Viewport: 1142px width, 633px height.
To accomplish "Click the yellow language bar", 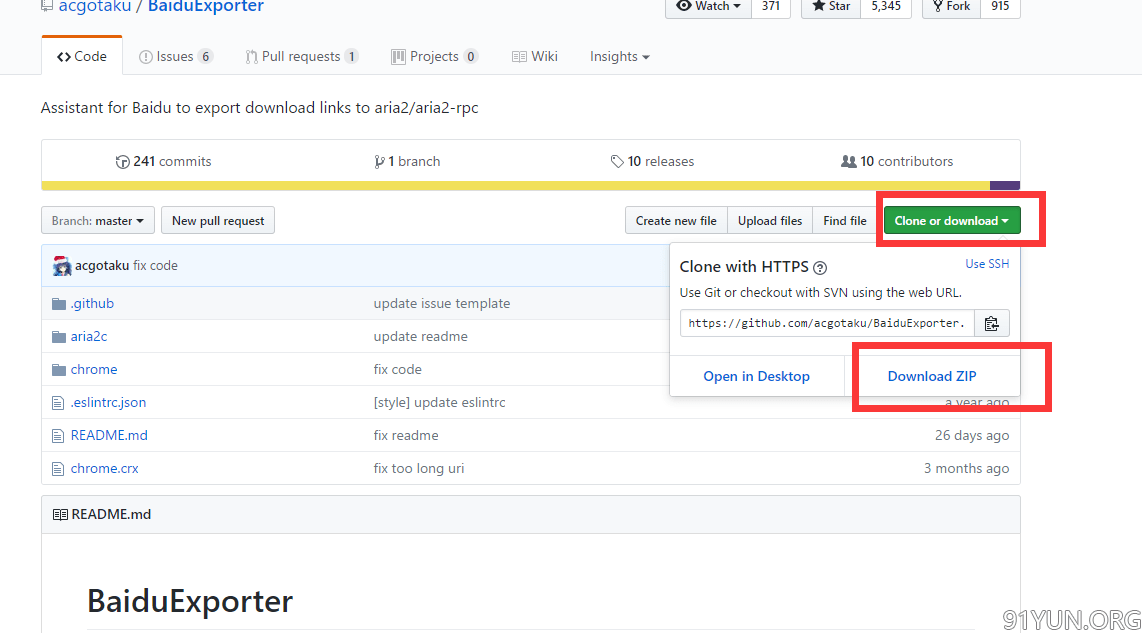I will coord(515,185).
